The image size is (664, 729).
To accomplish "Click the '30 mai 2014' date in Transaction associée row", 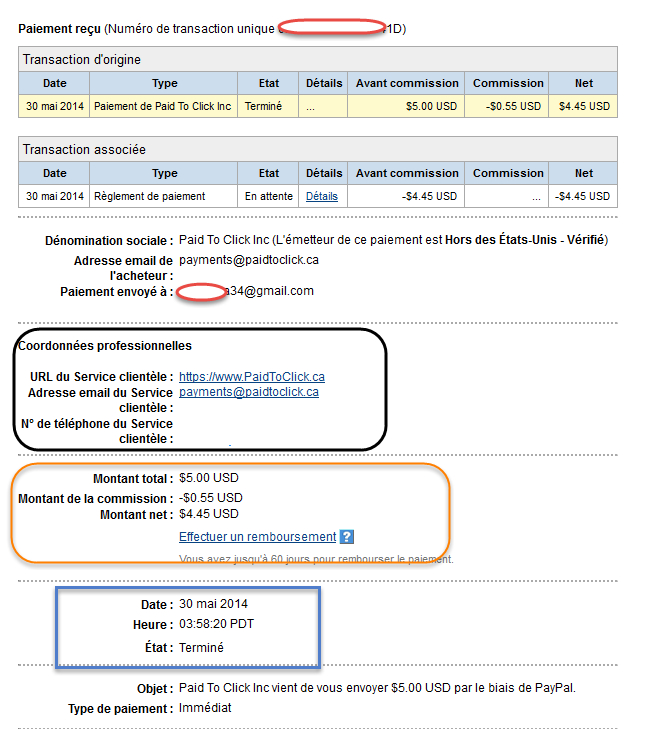I will (x=55, y=196).
